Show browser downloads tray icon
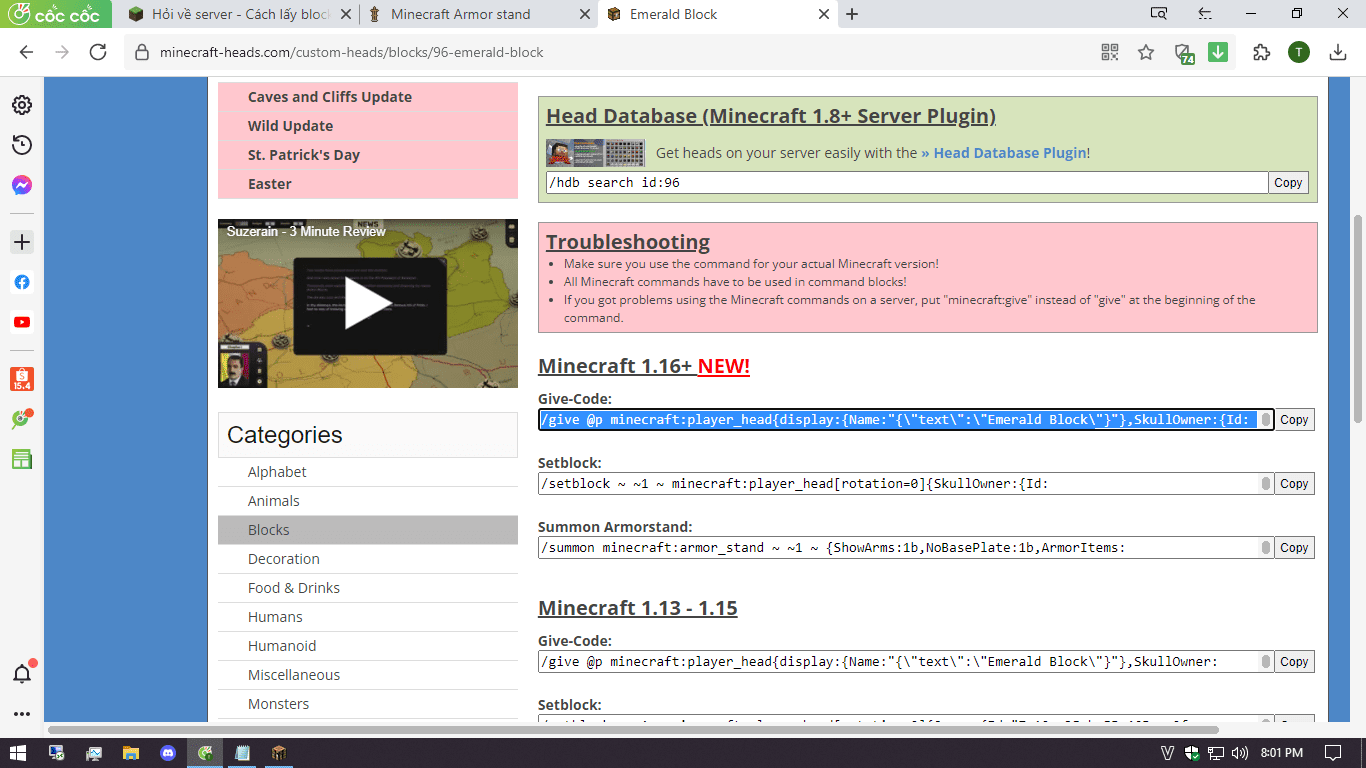The height and width of the screenshot is (768, 1366). (x=1338, y=52)
